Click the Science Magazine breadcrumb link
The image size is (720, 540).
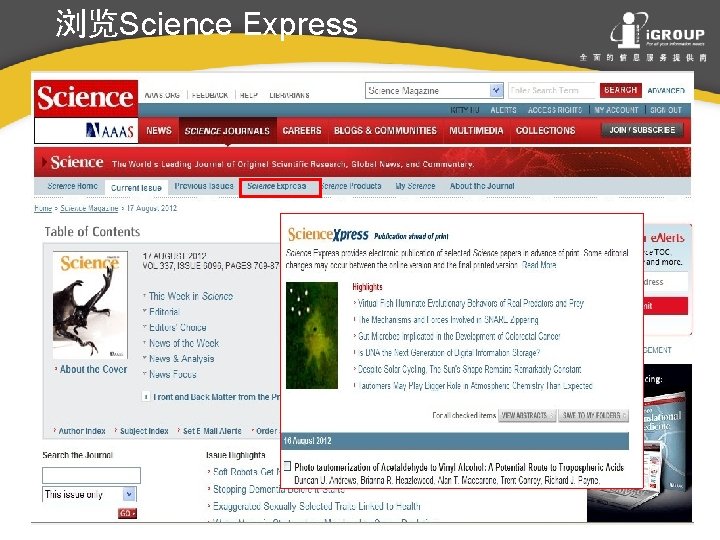(89, 208)
